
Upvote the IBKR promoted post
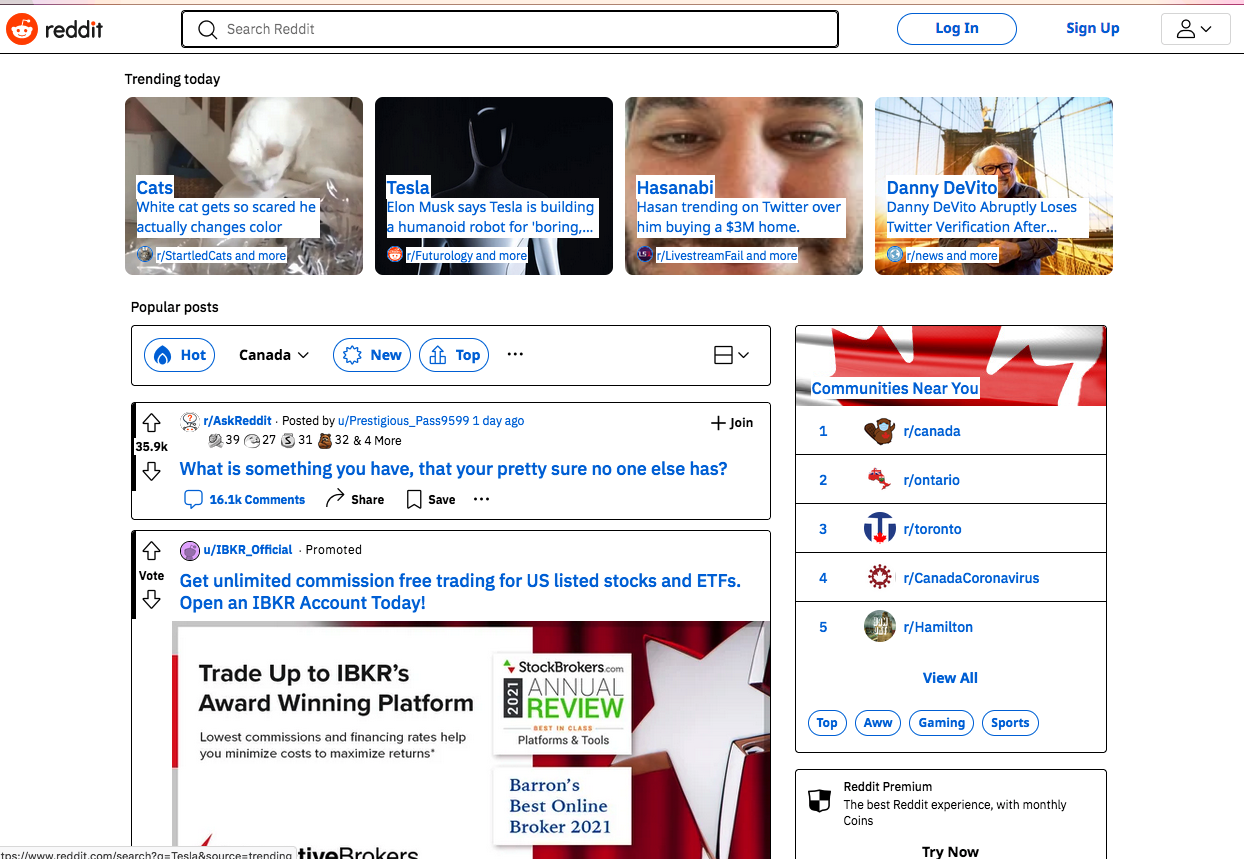point(151,551)
